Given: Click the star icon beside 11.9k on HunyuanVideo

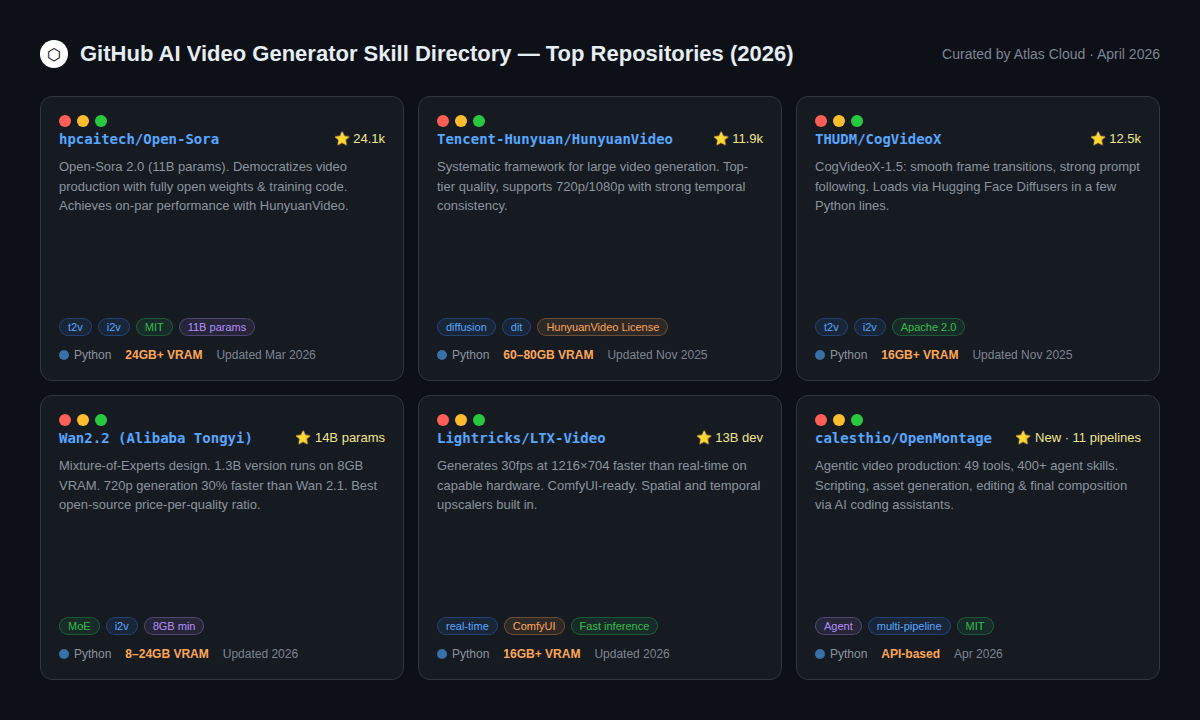Looking at the screenshot, I should (720, 138).
